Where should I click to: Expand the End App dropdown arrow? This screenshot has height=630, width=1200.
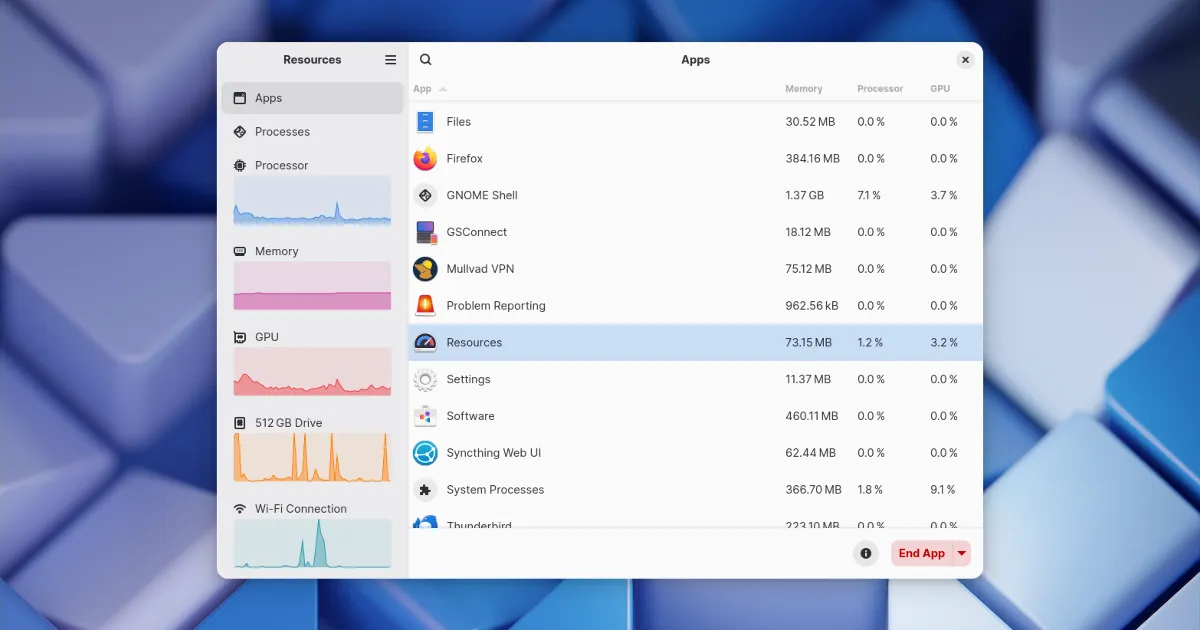[961, 553]
